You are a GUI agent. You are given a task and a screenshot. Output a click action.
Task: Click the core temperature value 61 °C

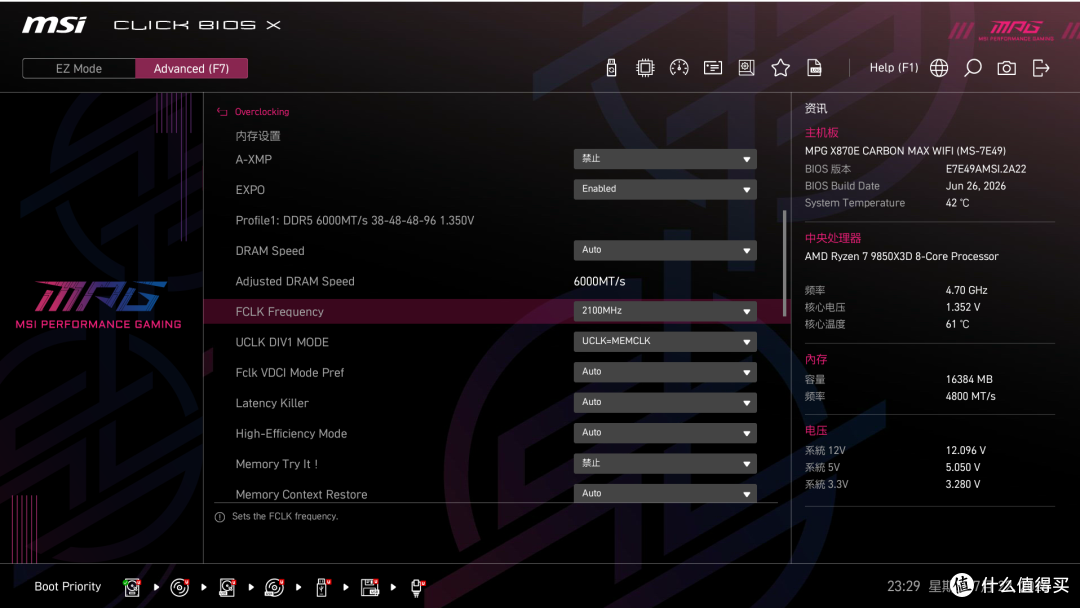coord(957,324)
